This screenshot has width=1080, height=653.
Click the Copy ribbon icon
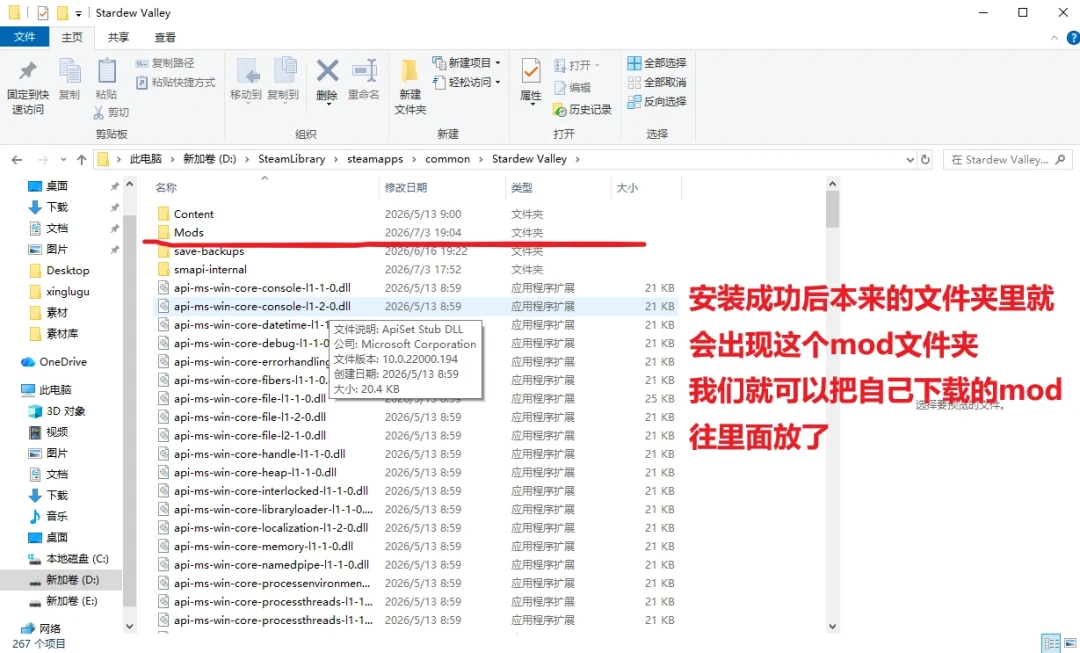pyautogui.click(x=69, y=72)
